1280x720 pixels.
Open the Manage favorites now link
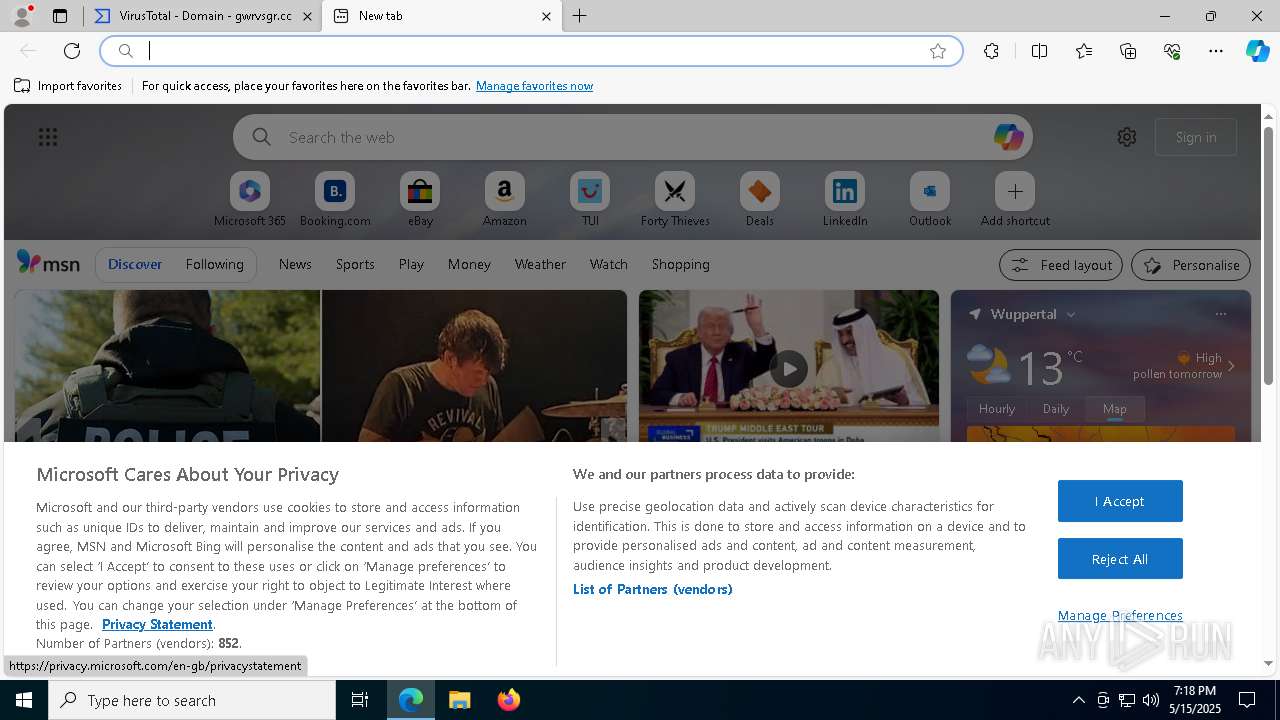(x=534, y=86)
